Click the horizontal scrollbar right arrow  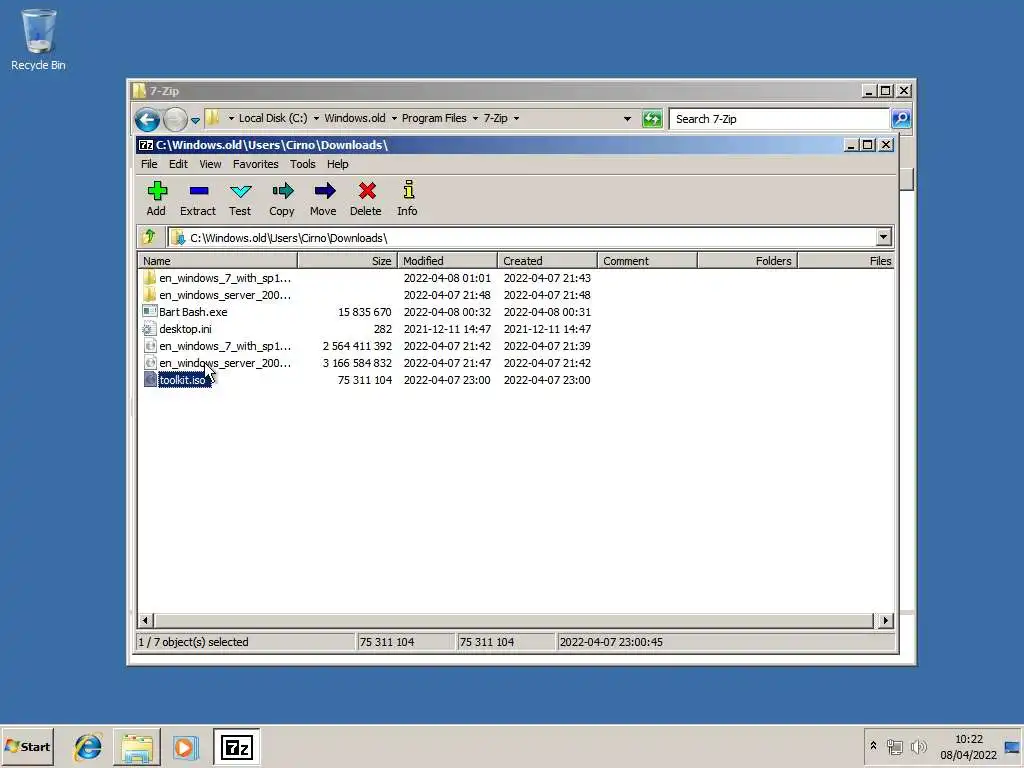pos(885,620)
